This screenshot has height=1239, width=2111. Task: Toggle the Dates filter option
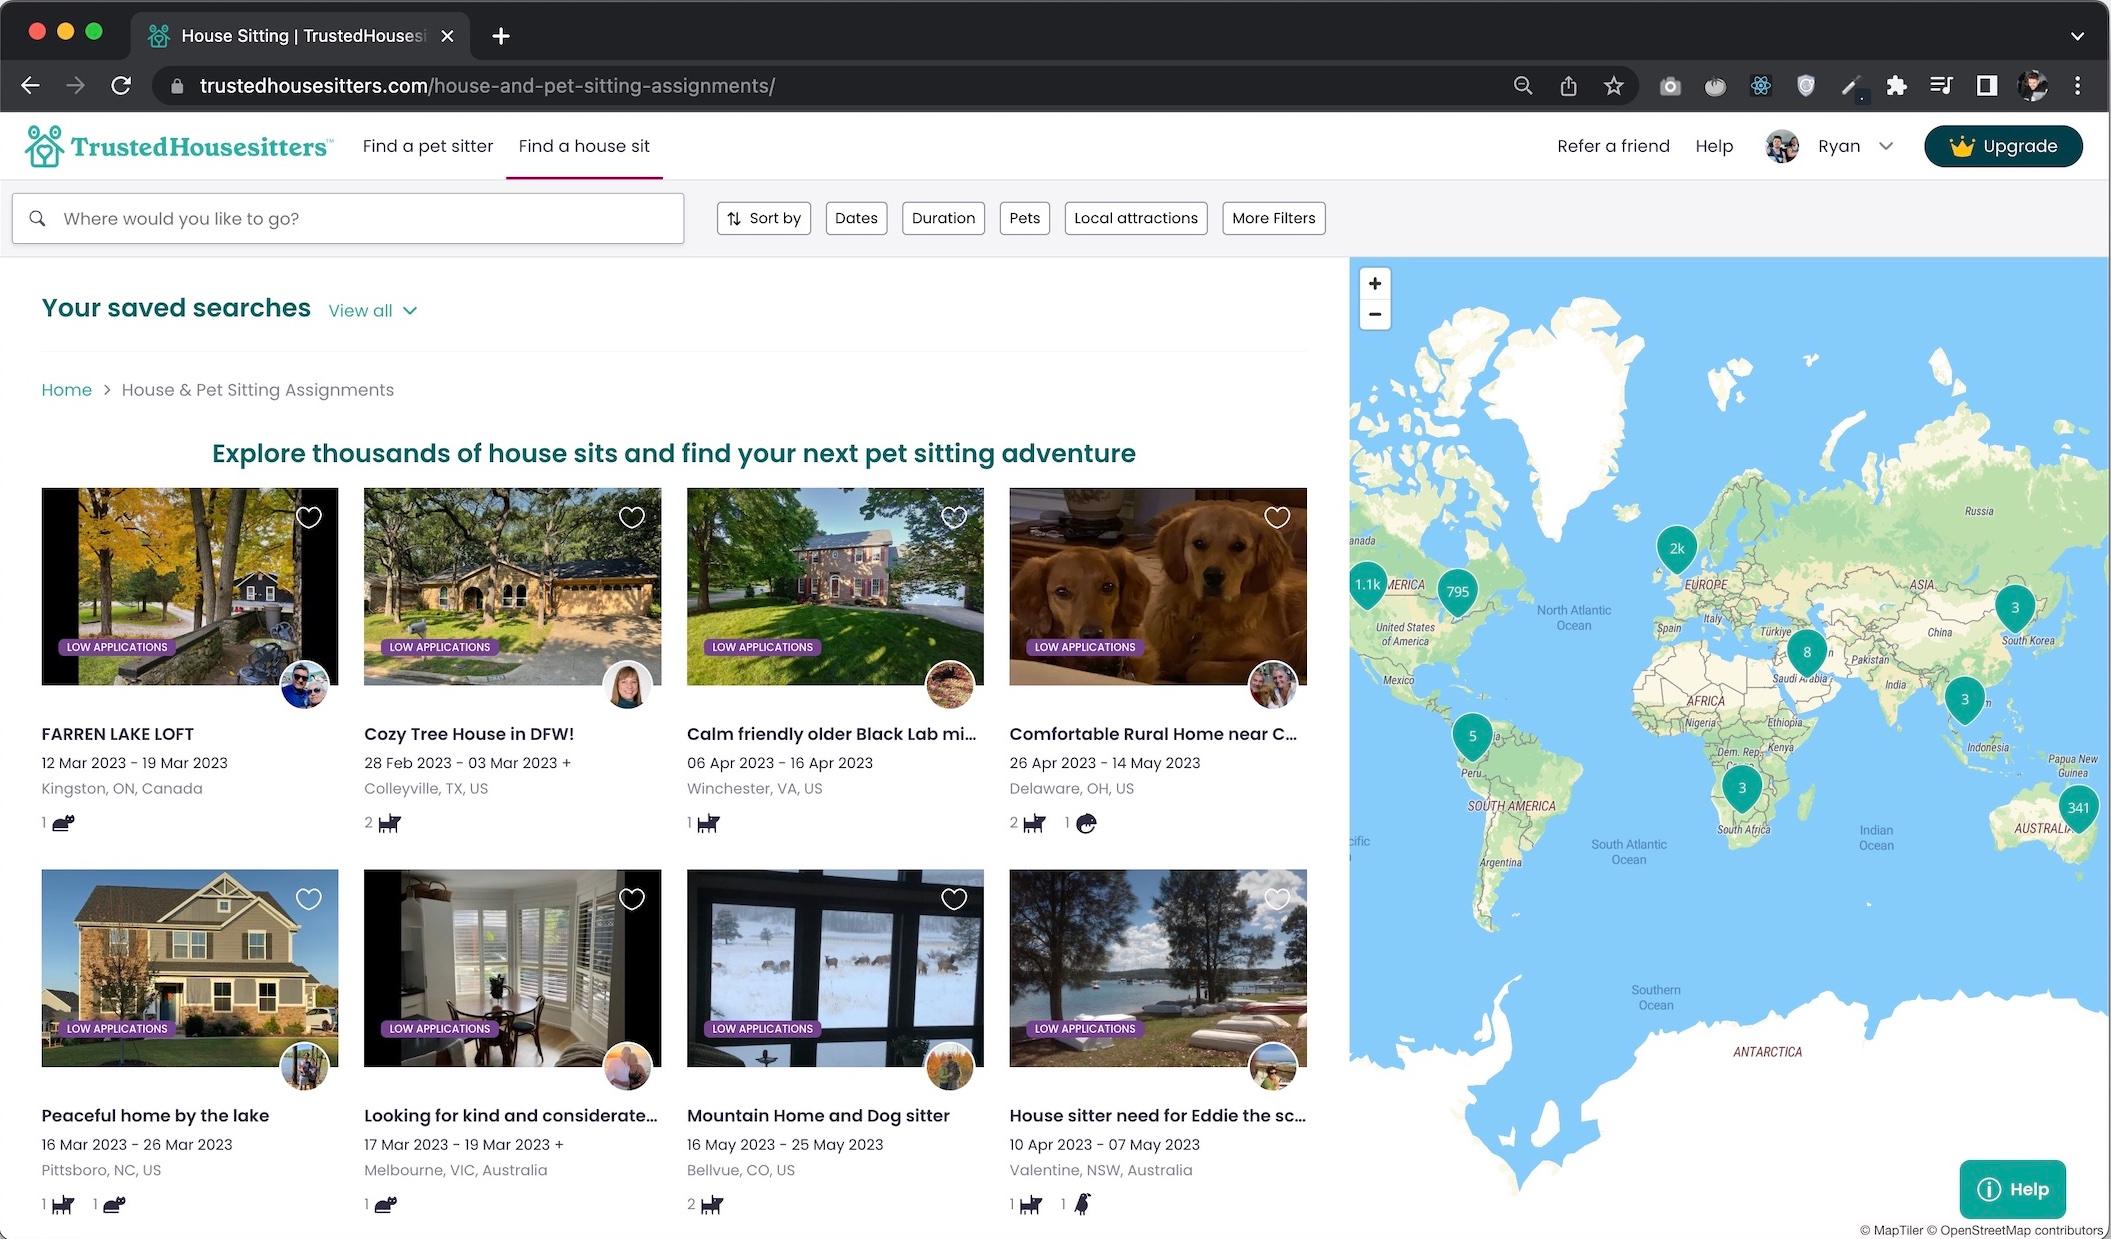point(855,218)
